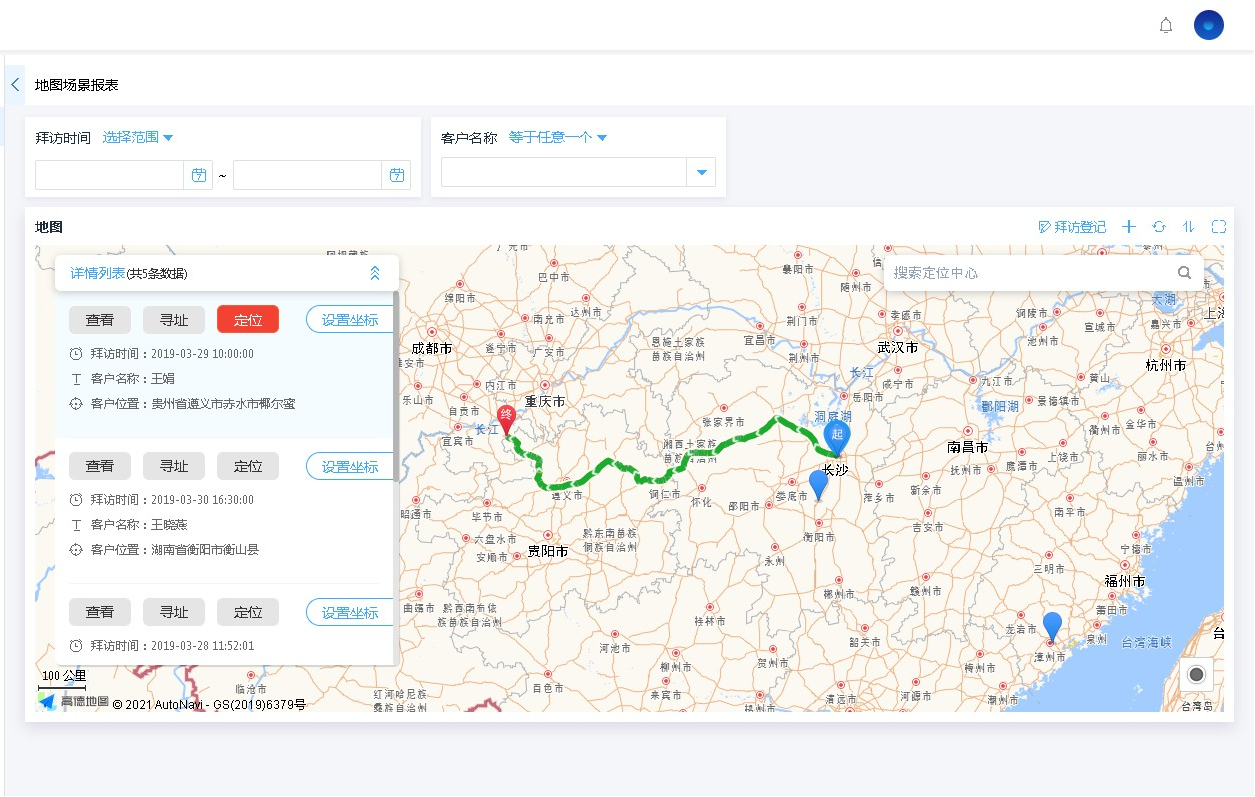Image resolution: width=1255 pixels, height=797 pixels.
Task: Collapse the 详情列表 panel
Action: click(375, 273)
